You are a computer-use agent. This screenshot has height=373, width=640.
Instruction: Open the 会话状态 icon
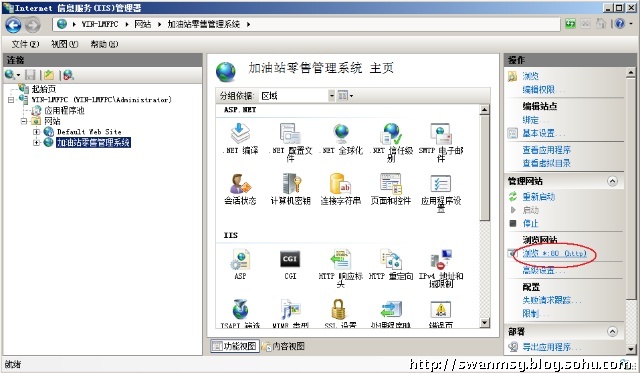(x=240, y=184)
